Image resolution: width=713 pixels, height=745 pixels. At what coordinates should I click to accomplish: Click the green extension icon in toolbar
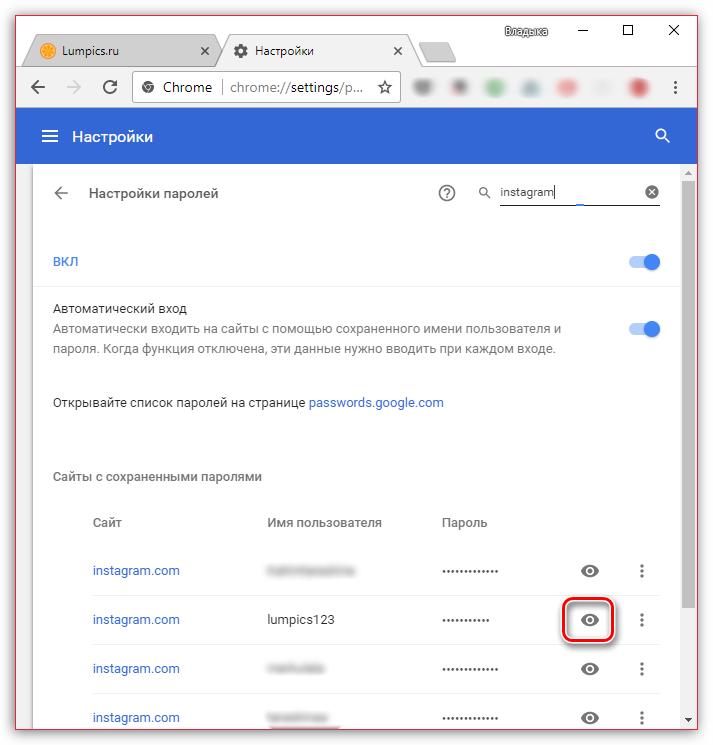point(494,87)
